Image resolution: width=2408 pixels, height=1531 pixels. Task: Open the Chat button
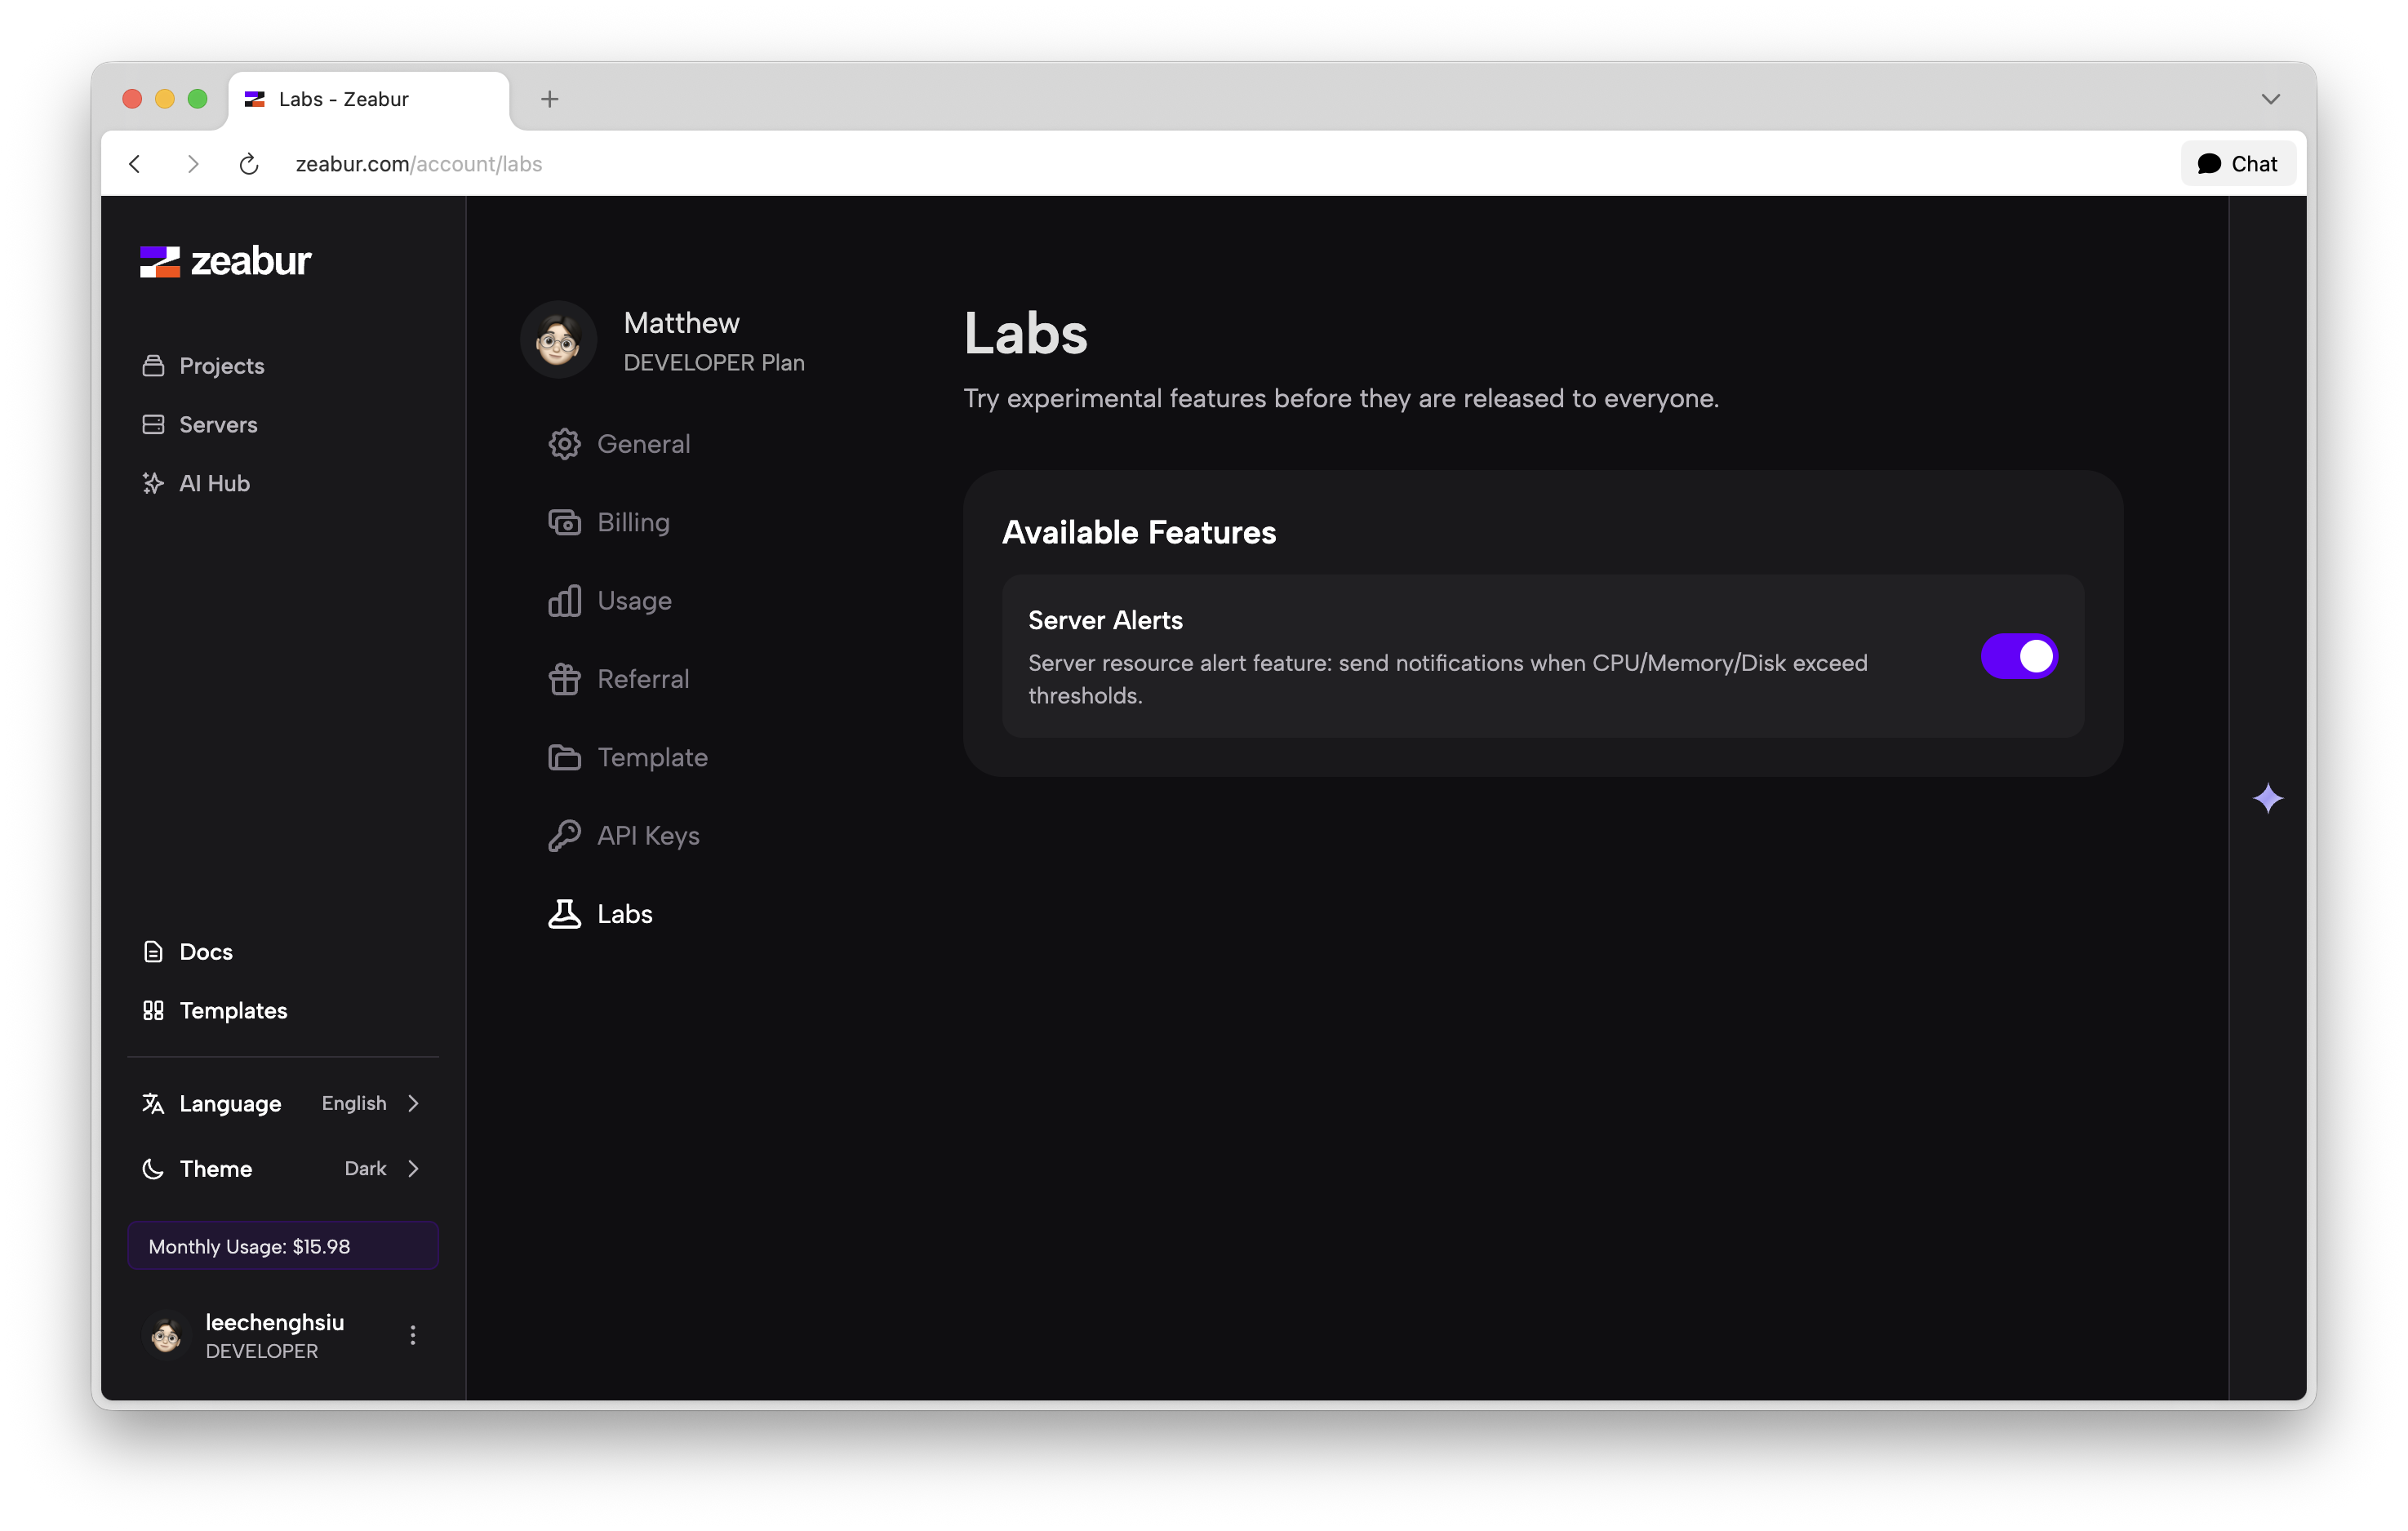2237,164
